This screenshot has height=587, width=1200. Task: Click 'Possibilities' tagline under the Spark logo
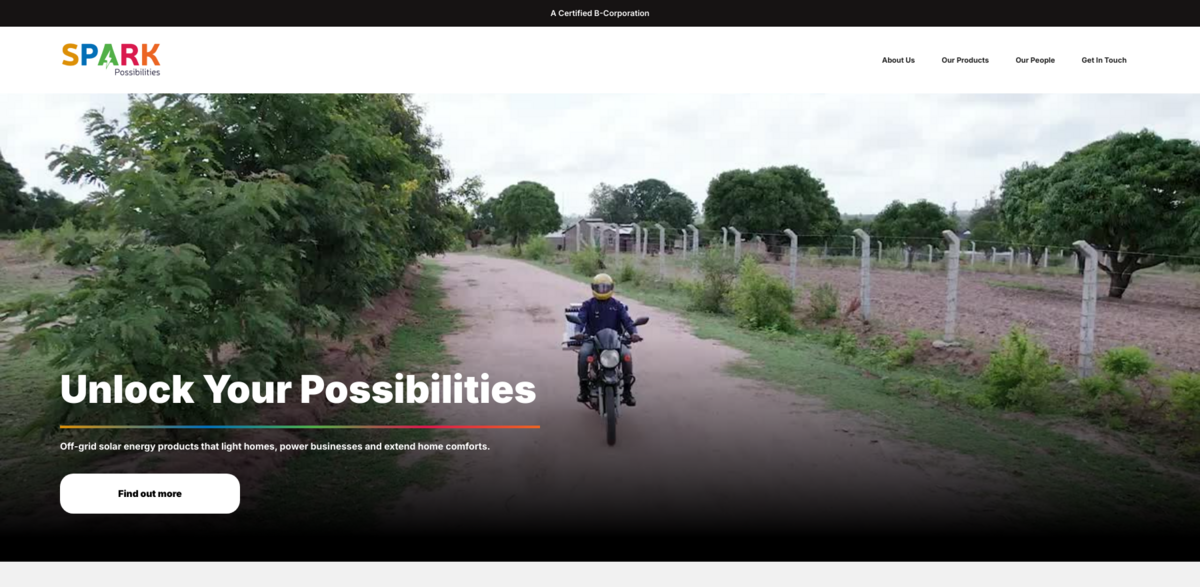[136, 72]
